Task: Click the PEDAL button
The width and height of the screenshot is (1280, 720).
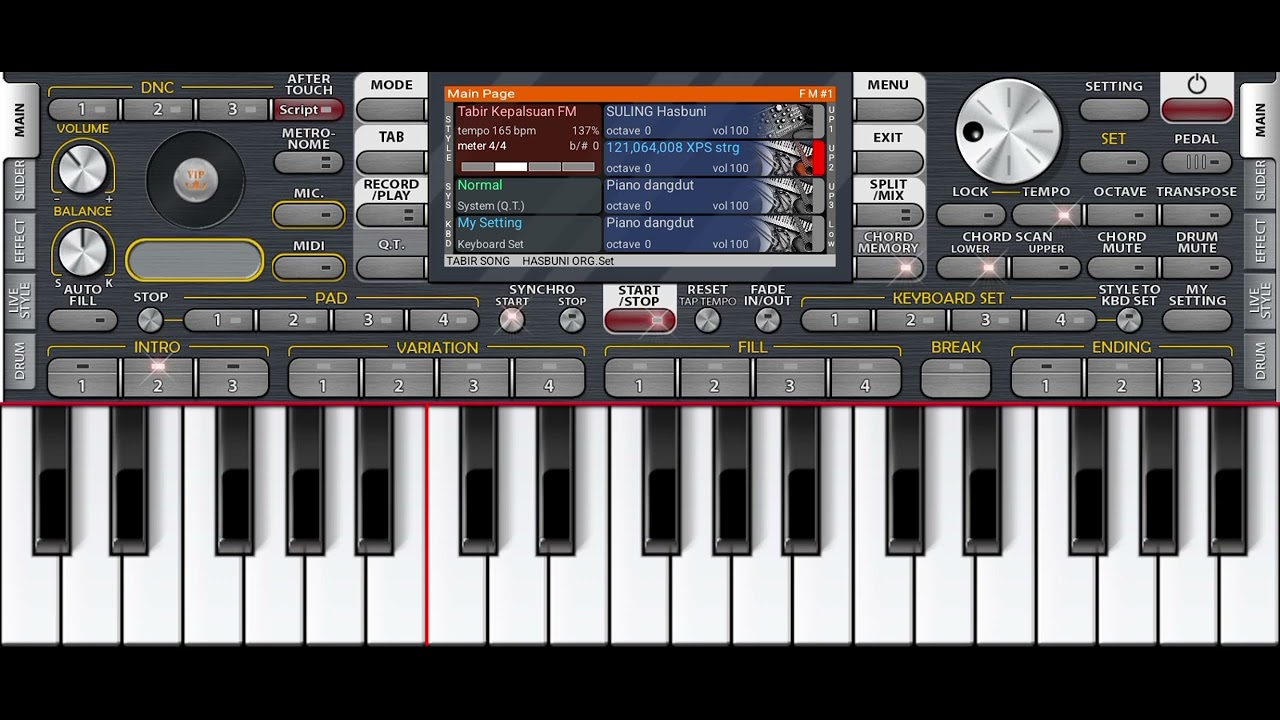Action: 1197,162
